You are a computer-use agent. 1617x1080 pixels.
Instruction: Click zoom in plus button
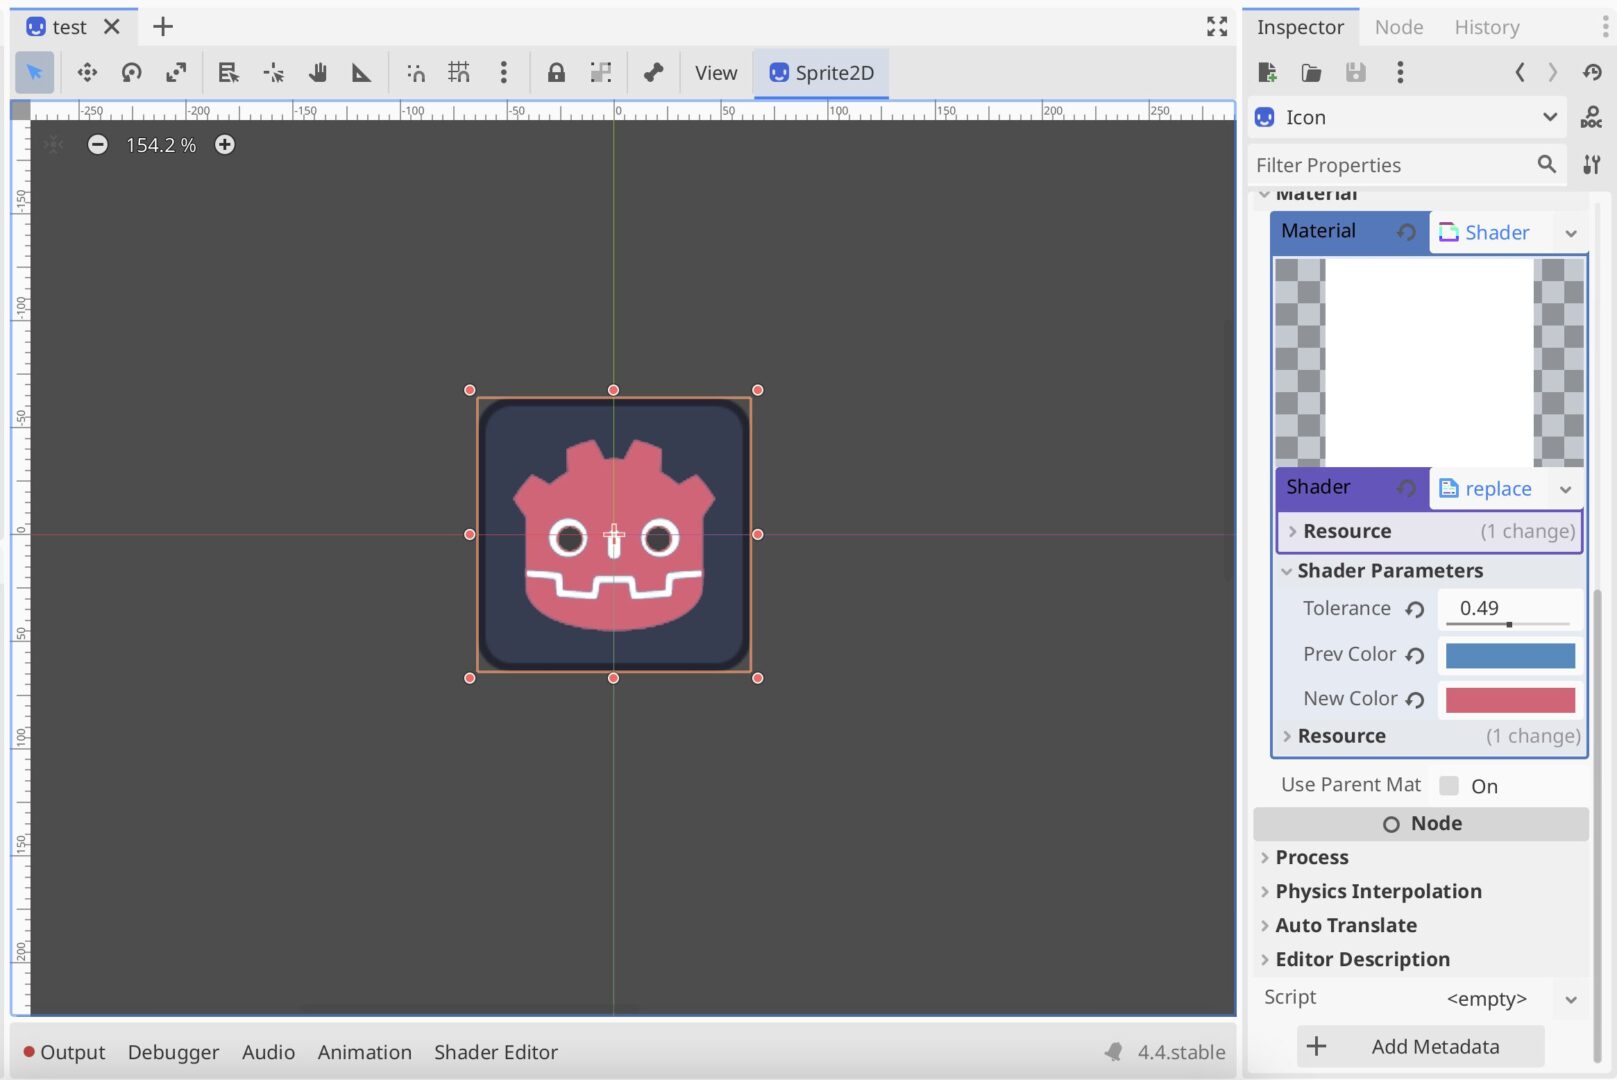click(x=225, y=145)
